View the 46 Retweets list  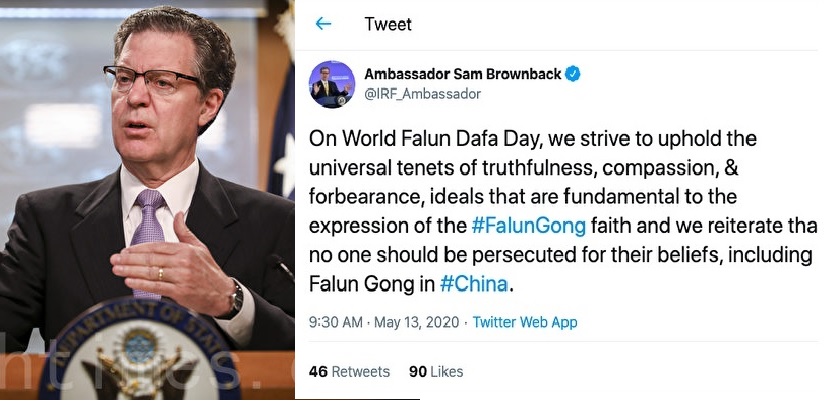349,371
